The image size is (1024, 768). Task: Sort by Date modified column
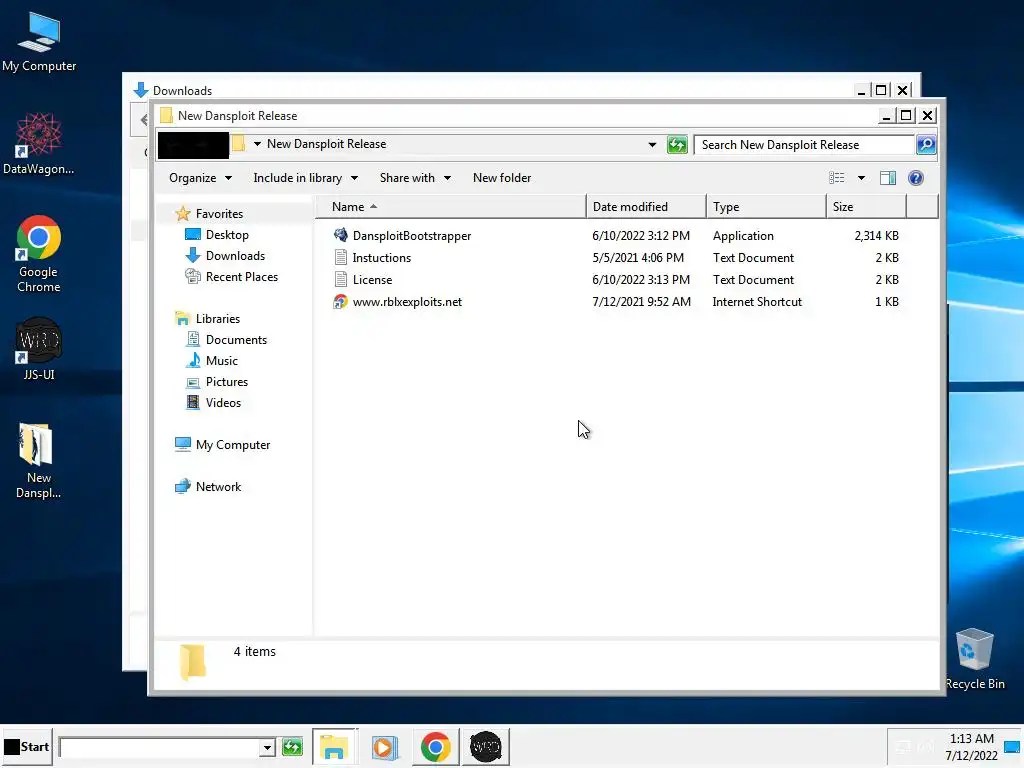(x=646, y=206)
